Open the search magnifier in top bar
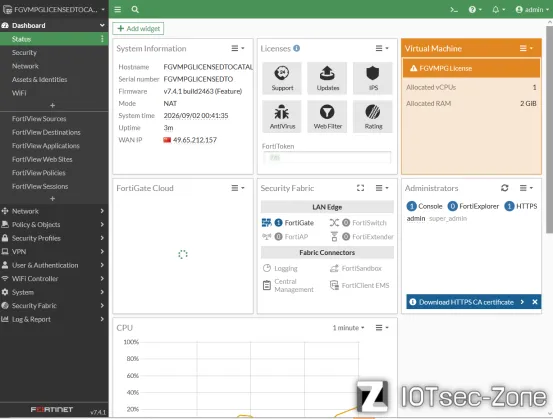554x420 pixels. [x=135, y=10]
